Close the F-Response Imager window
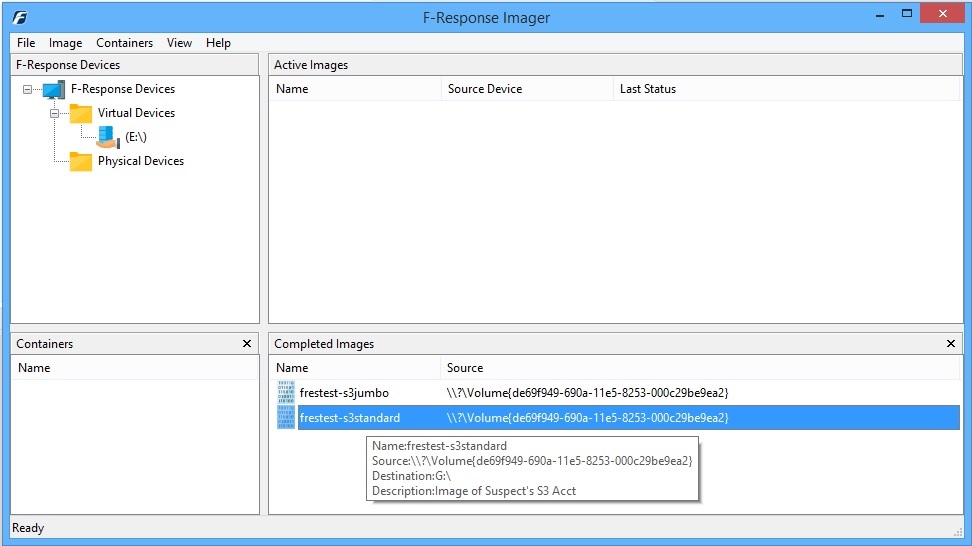The image size is (972, 546). click(x=942, y=14)
